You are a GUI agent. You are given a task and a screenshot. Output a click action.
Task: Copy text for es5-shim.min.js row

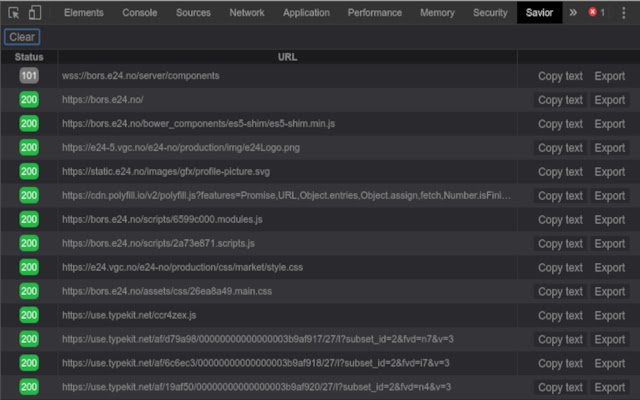tap(560, 124)
